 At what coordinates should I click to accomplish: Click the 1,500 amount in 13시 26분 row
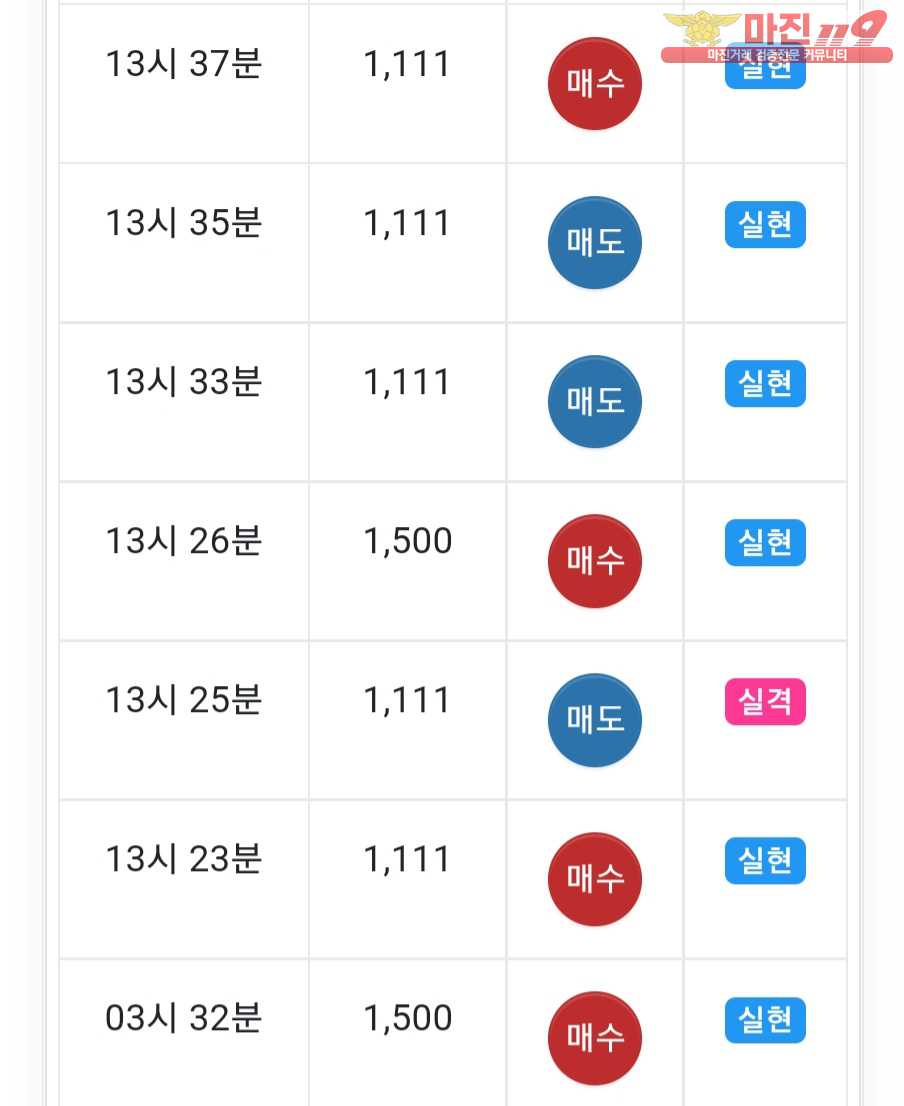[408, 541]
